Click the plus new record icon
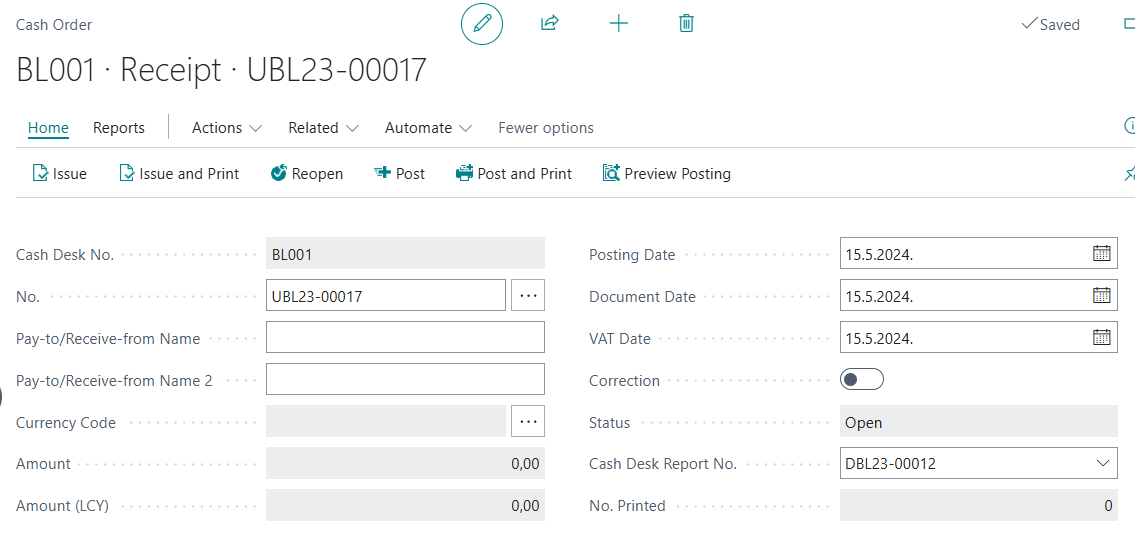The image size is (1135, 559). click(618, 24)
